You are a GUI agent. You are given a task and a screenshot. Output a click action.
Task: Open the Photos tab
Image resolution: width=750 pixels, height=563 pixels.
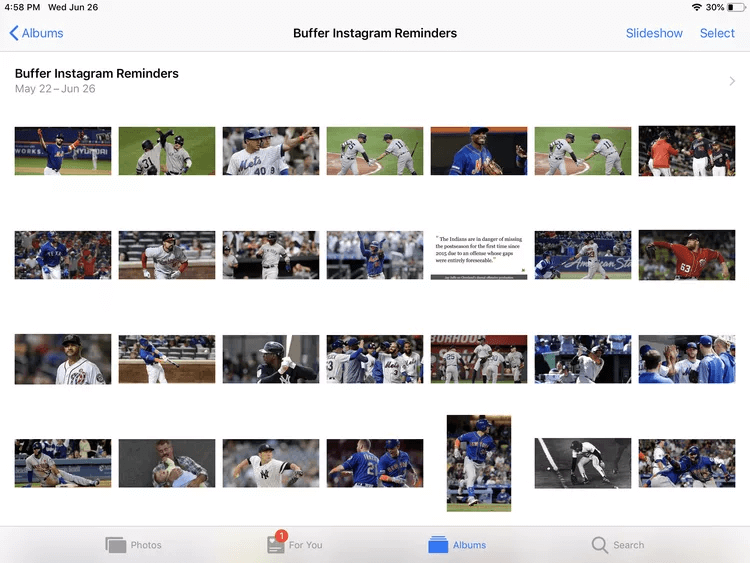pos(133,545)
